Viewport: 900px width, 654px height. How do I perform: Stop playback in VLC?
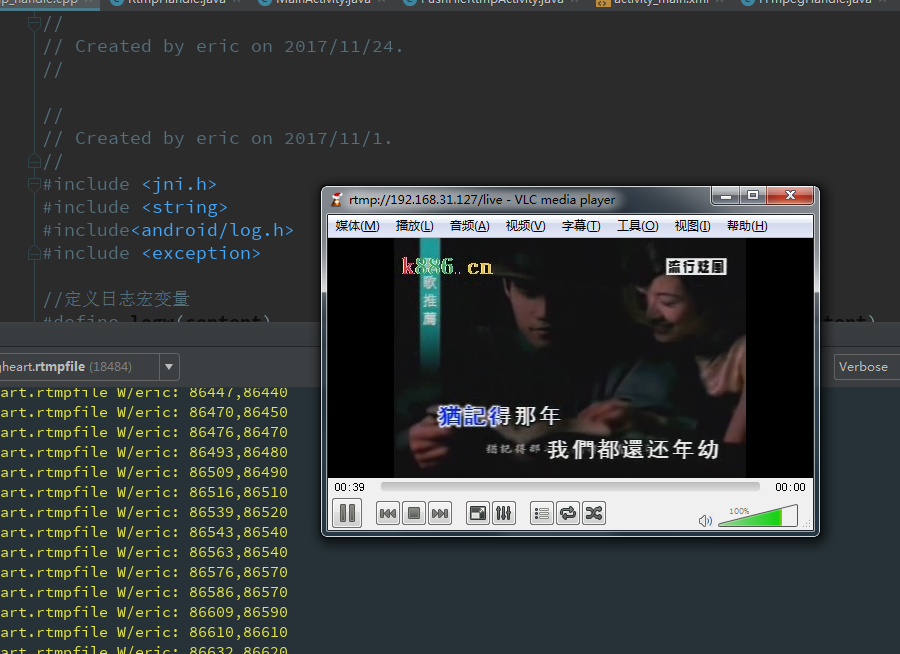[413, 513]
